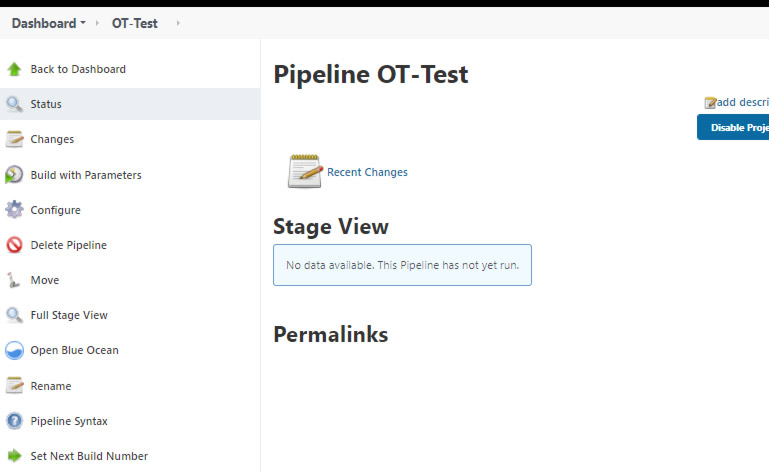Select the Move option

45,280
